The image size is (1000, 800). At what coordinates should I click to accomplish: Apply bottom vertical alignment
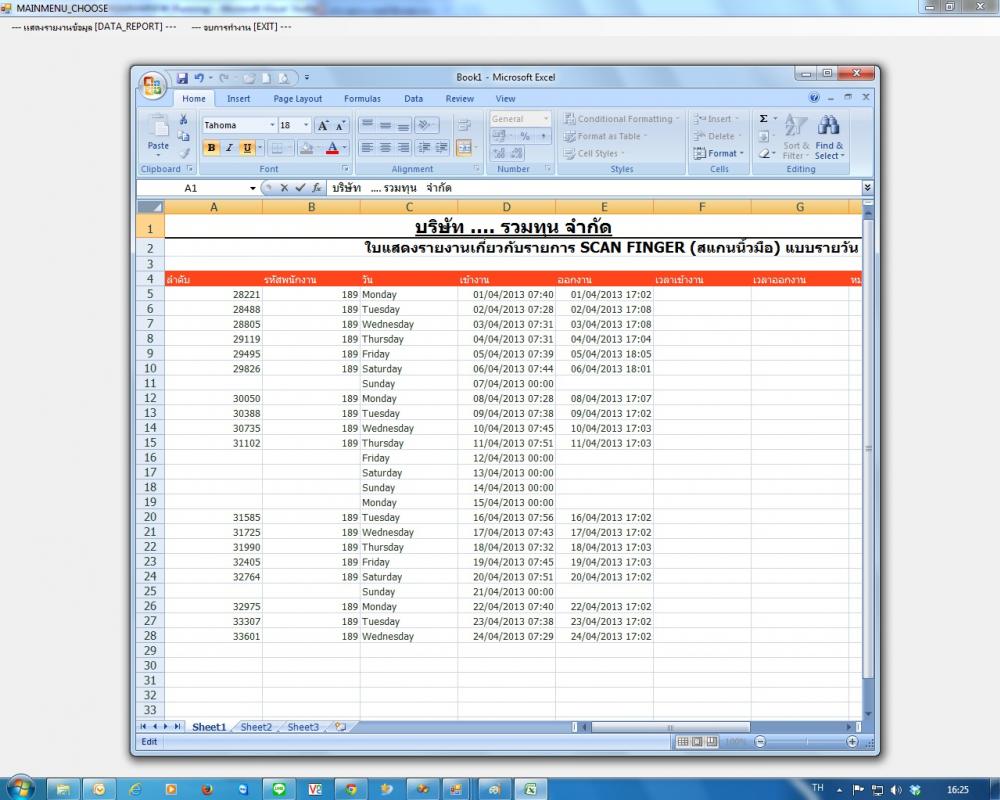403,126
